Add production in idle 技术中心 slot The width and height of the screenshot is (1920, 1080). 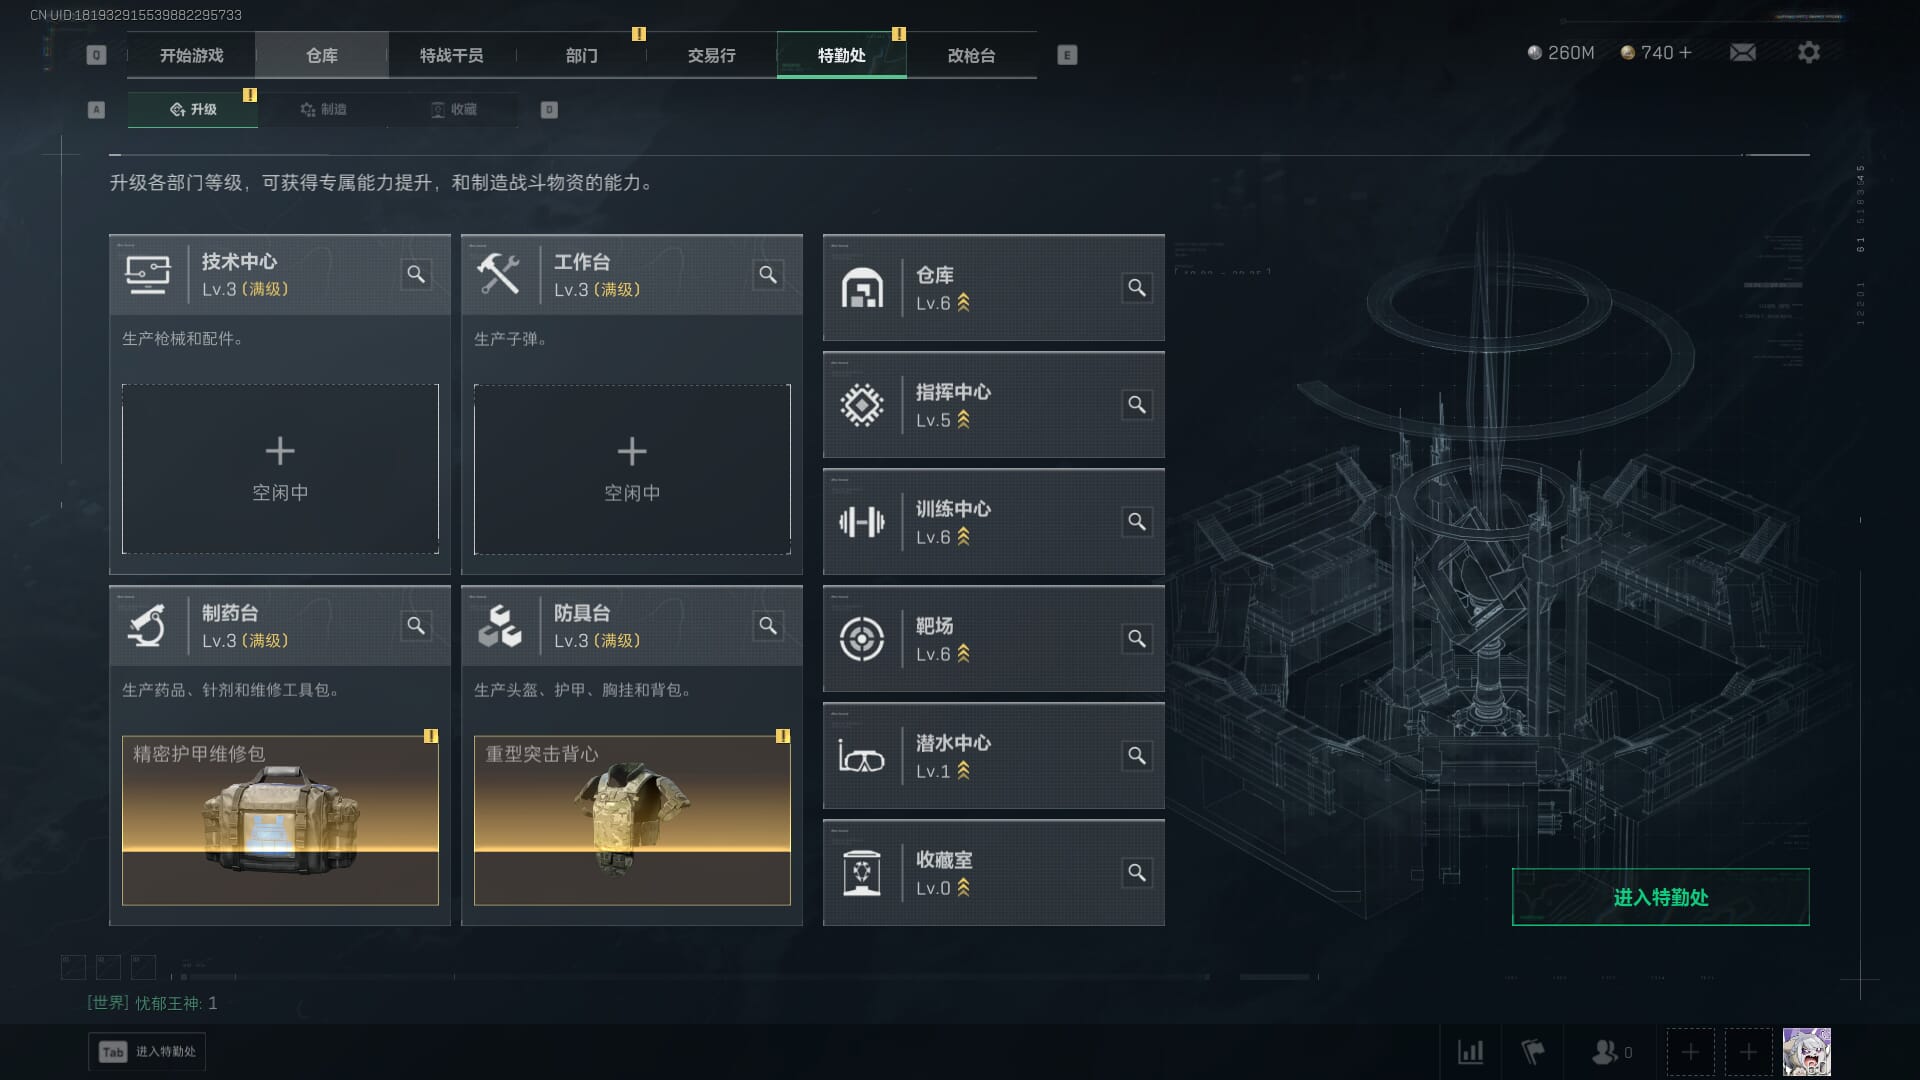pyautogui.click(x=280, y=469)
